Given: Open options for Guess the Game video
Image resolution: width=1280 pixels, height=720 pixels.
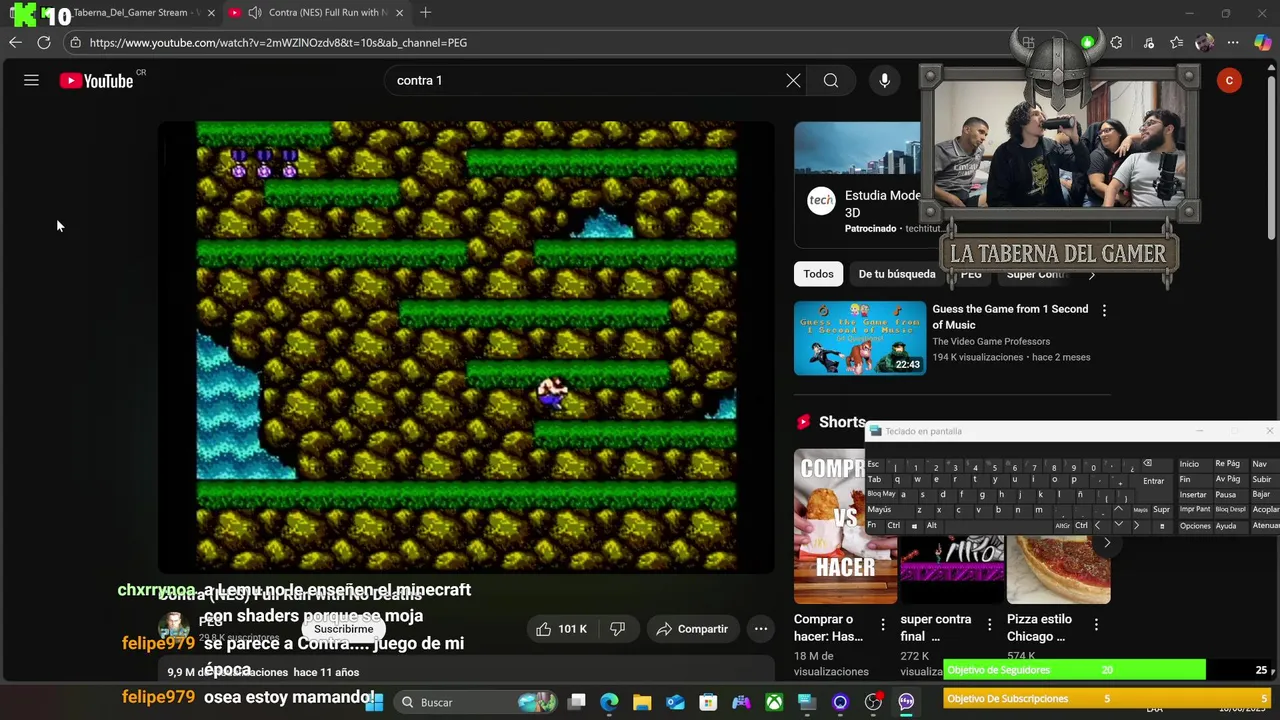Looking at the screenshot, I should (1104, 311).
